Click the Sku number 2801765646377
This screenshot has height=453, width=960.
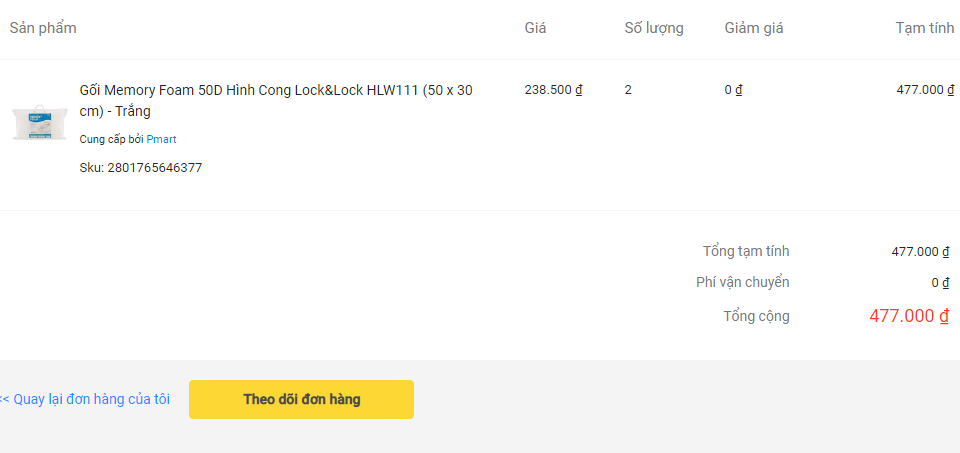tap(154, 168)
